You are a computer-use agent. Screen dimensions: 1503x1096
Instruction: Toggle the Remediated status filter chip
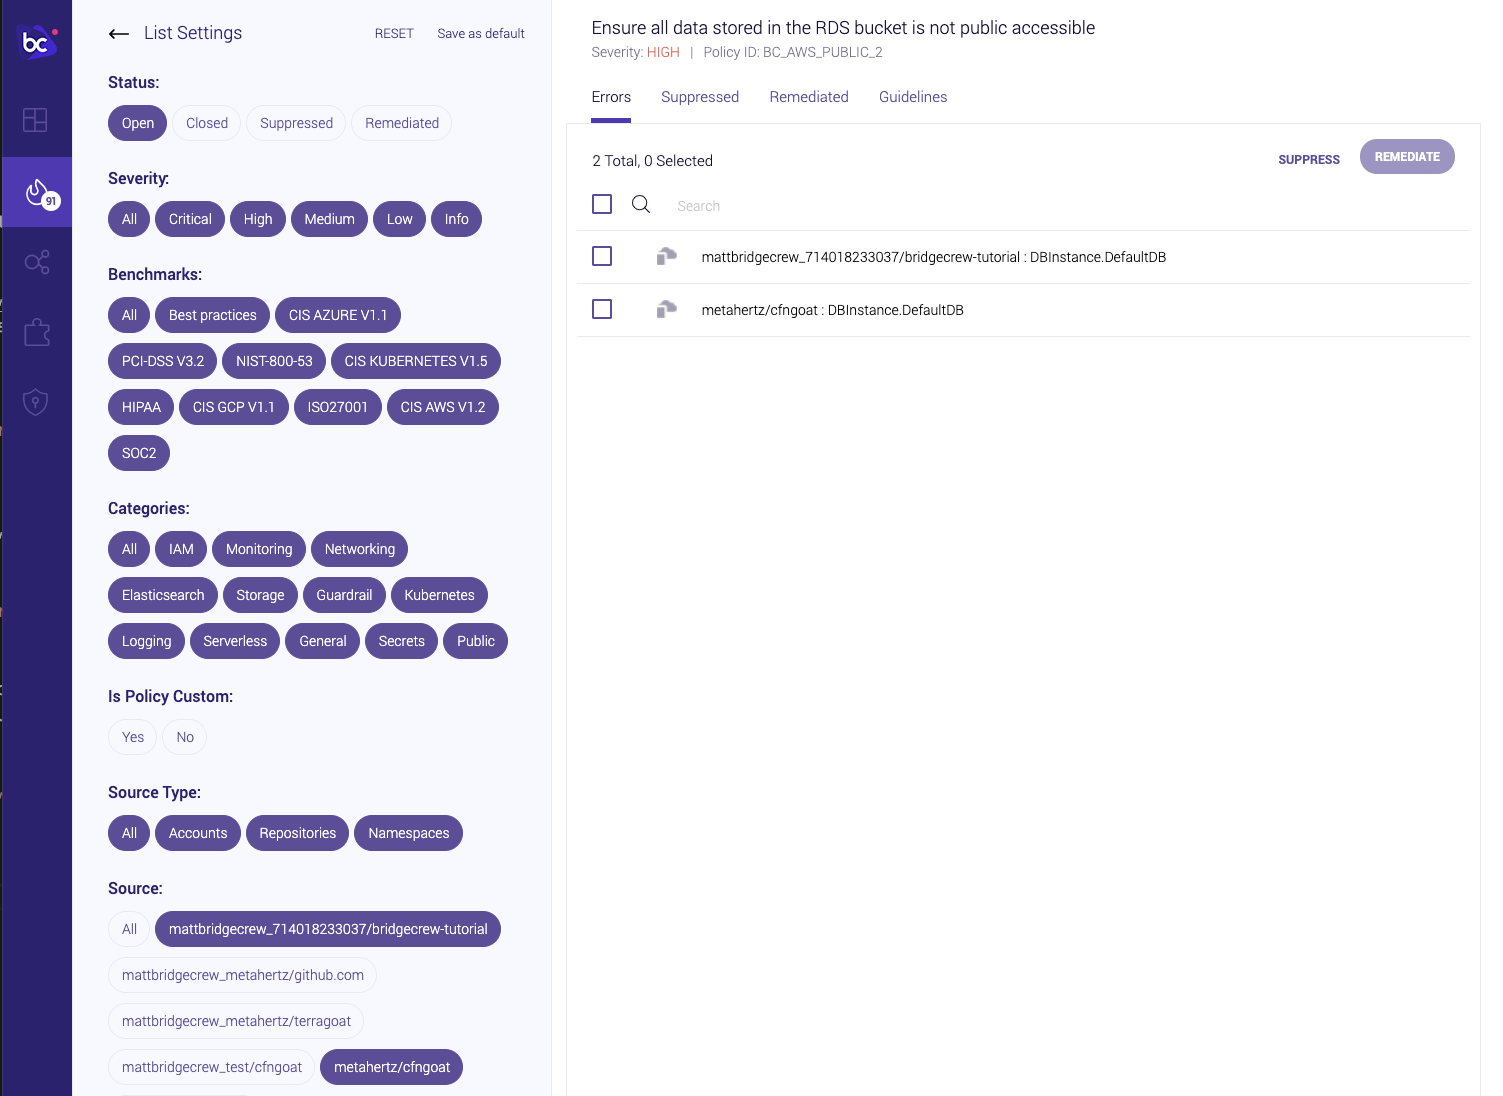(x=402, y=123)
